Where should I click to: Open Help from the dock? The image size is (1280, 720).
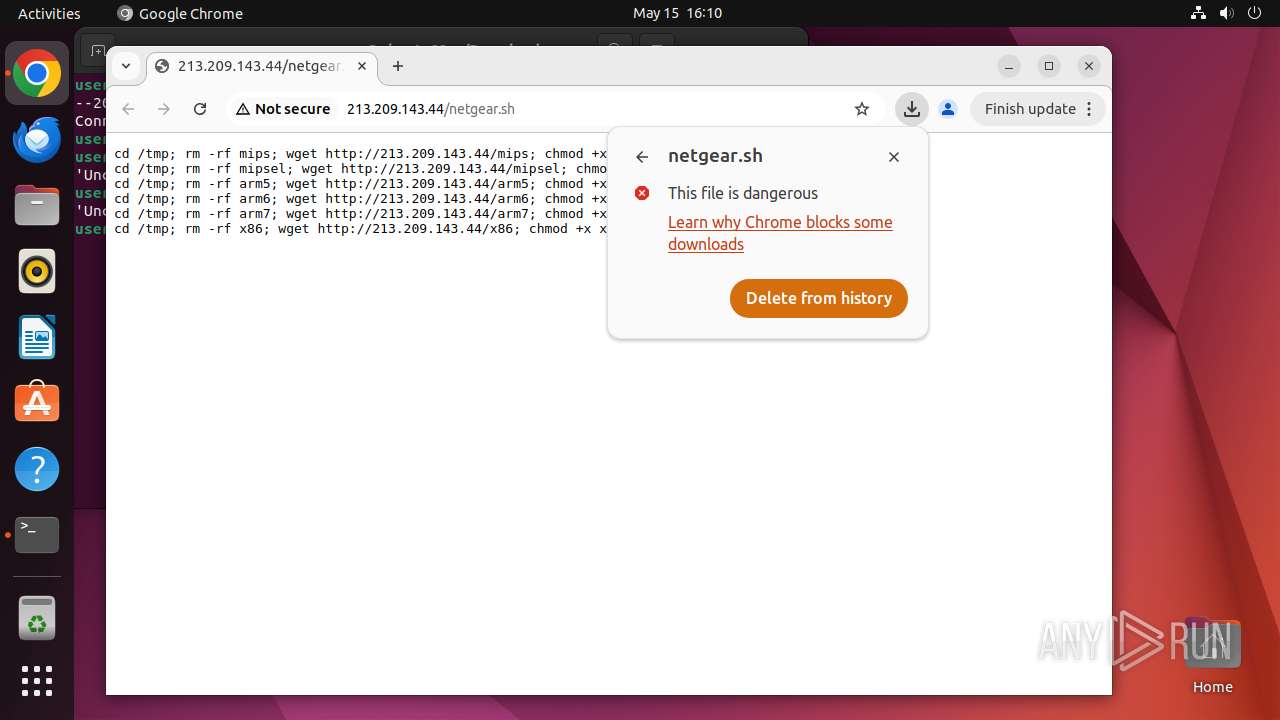pyautogui.click(x=37, y=469)
